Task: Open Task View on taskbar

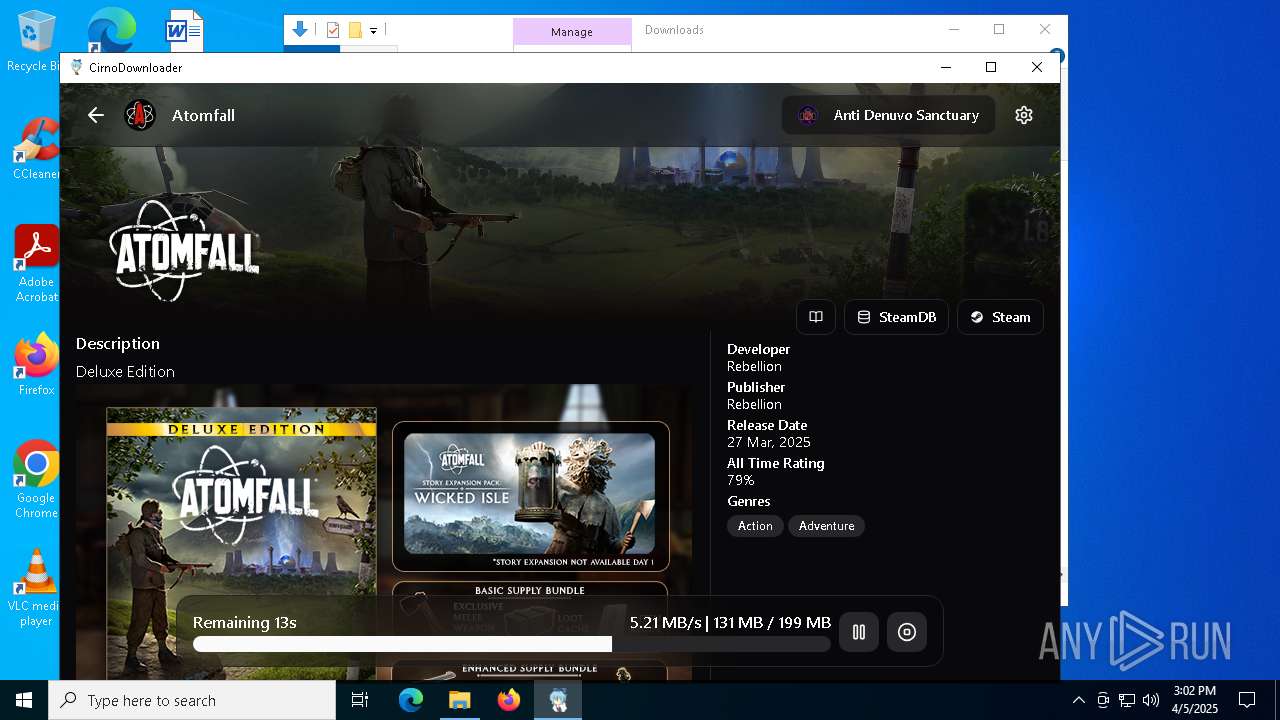Action: click(361, 700)
